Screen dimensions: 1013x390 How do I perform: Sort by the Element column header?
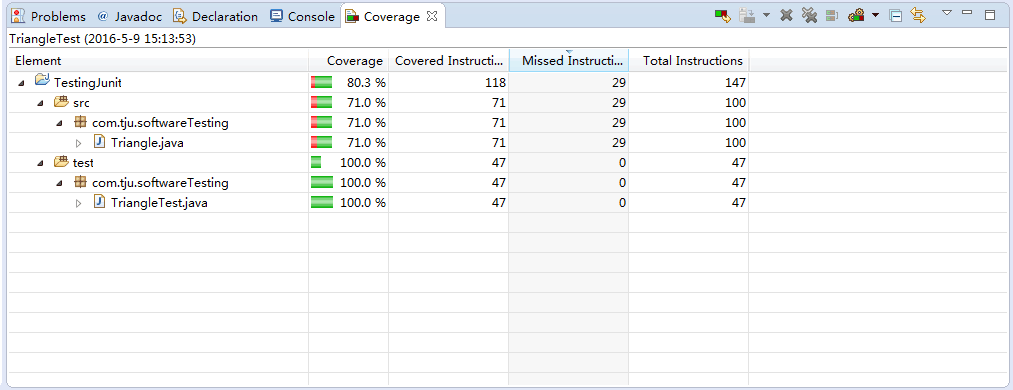click(158, 61)
